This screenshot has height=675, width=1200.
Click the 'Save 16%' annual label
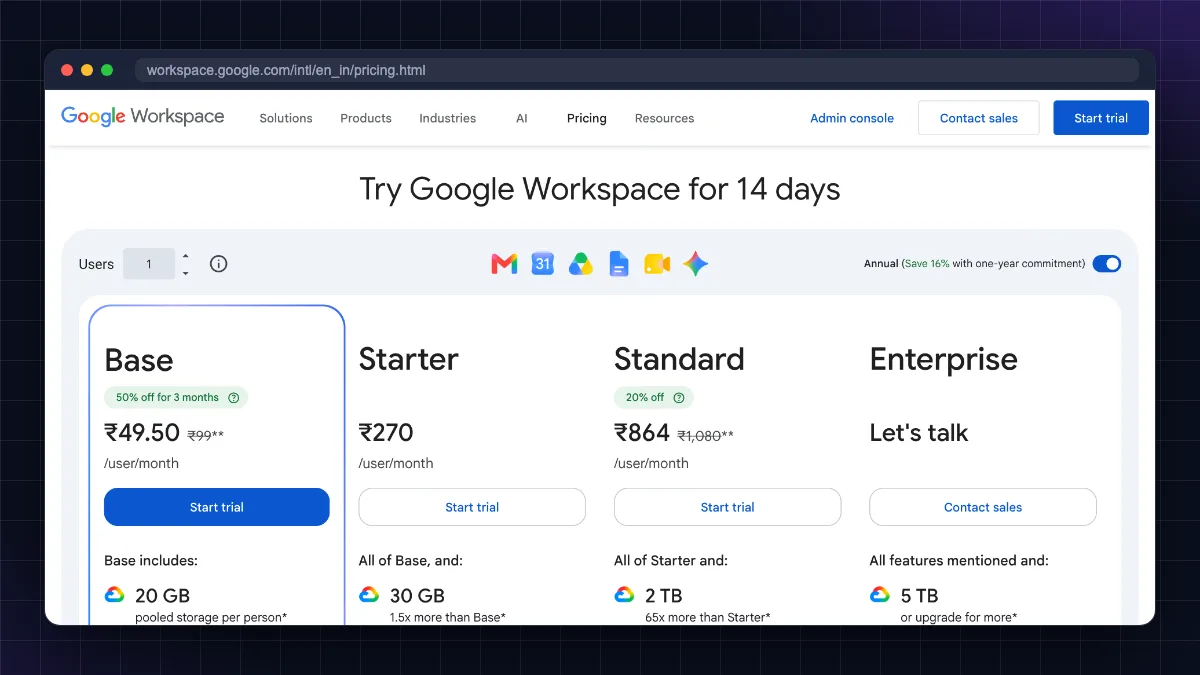click(926, 264)
